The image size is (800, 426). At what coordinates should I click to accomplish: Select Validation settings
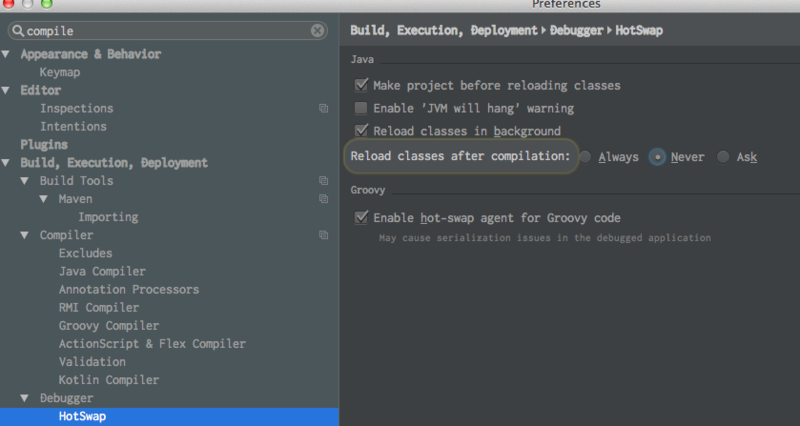(x=92, y=362)
